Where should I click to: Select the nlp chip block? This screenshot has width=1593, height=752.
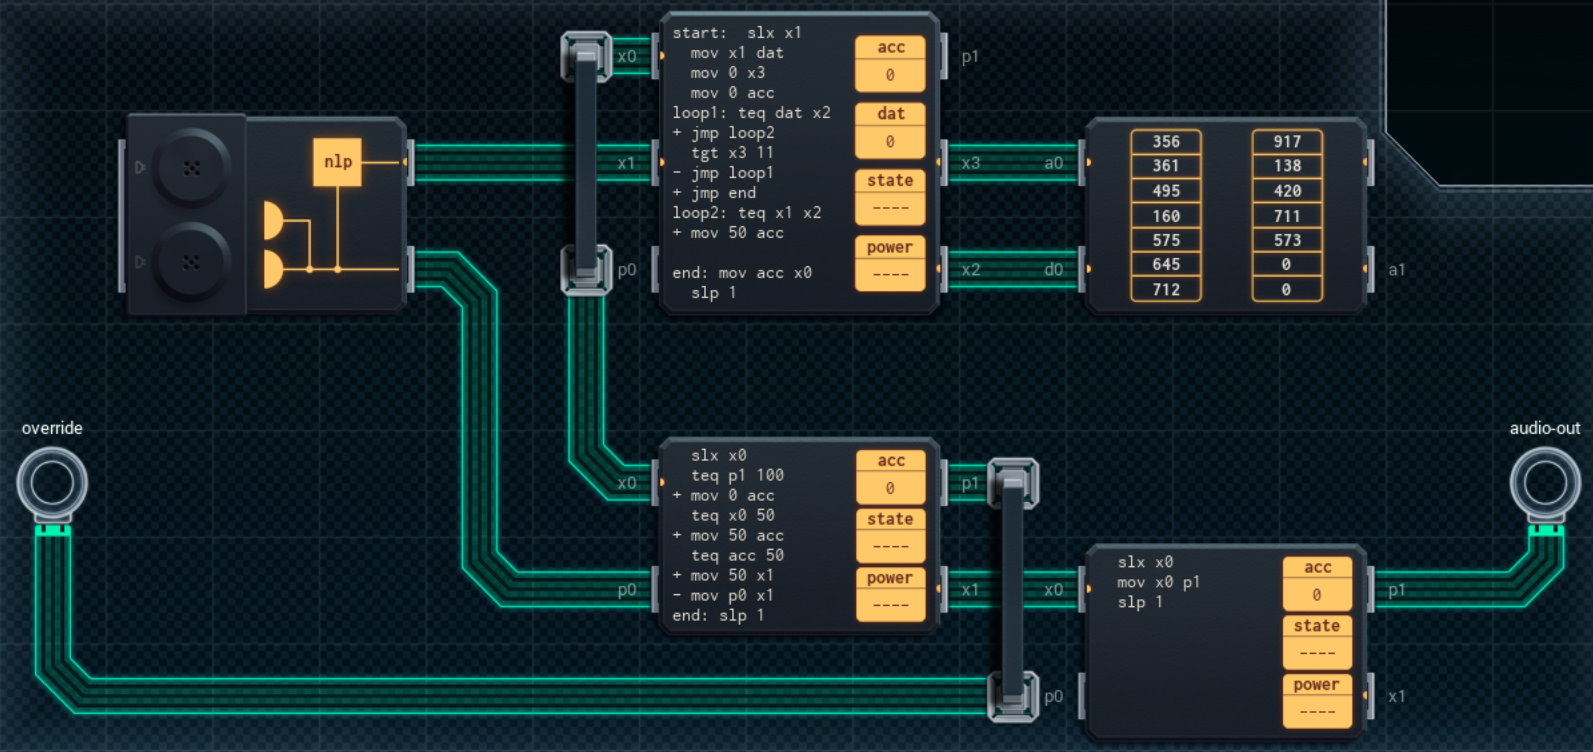coord(337,162)
